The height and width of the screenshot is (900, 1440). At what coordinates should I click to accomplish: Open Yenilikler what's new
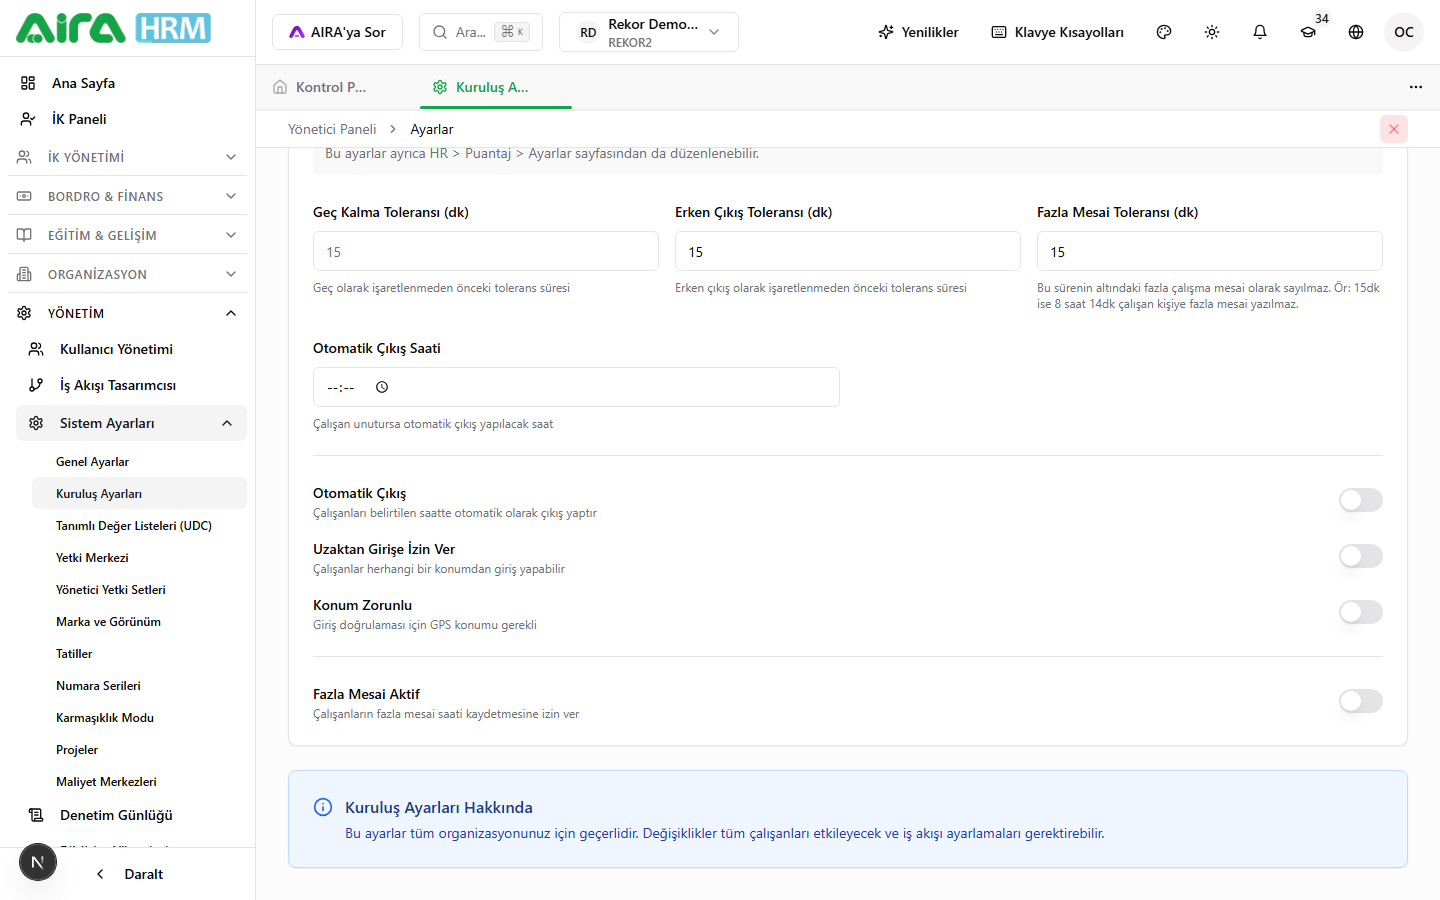[x=918, y=32]
